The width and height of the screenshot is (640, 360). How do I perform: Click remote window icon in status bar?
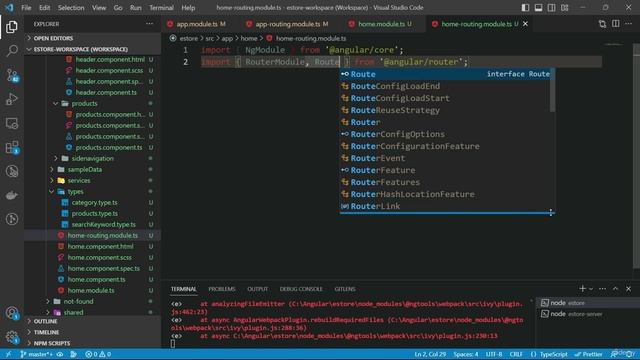(x=8, y=354)
